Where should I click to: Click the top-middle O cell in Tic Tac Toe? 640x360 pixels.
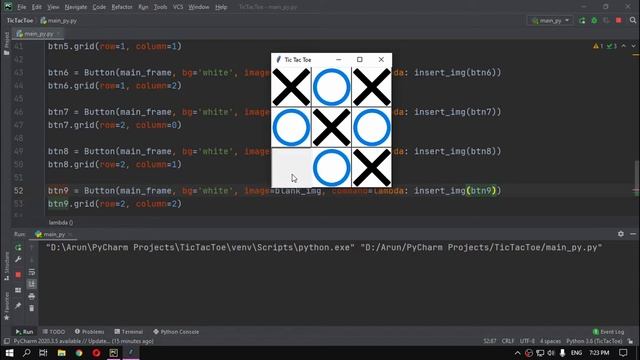(x=331, y=87)
